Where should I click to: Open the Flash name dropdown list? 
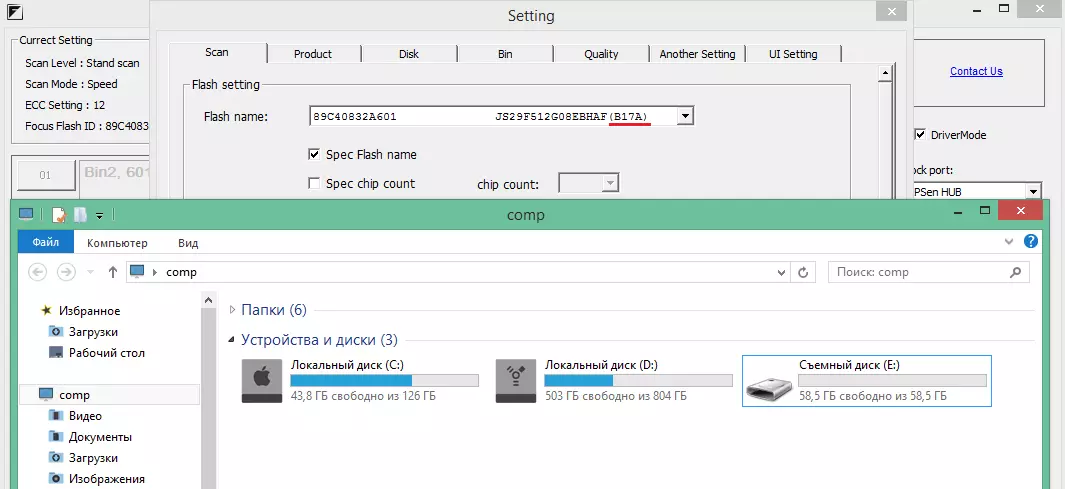click(x=685, y=117)
